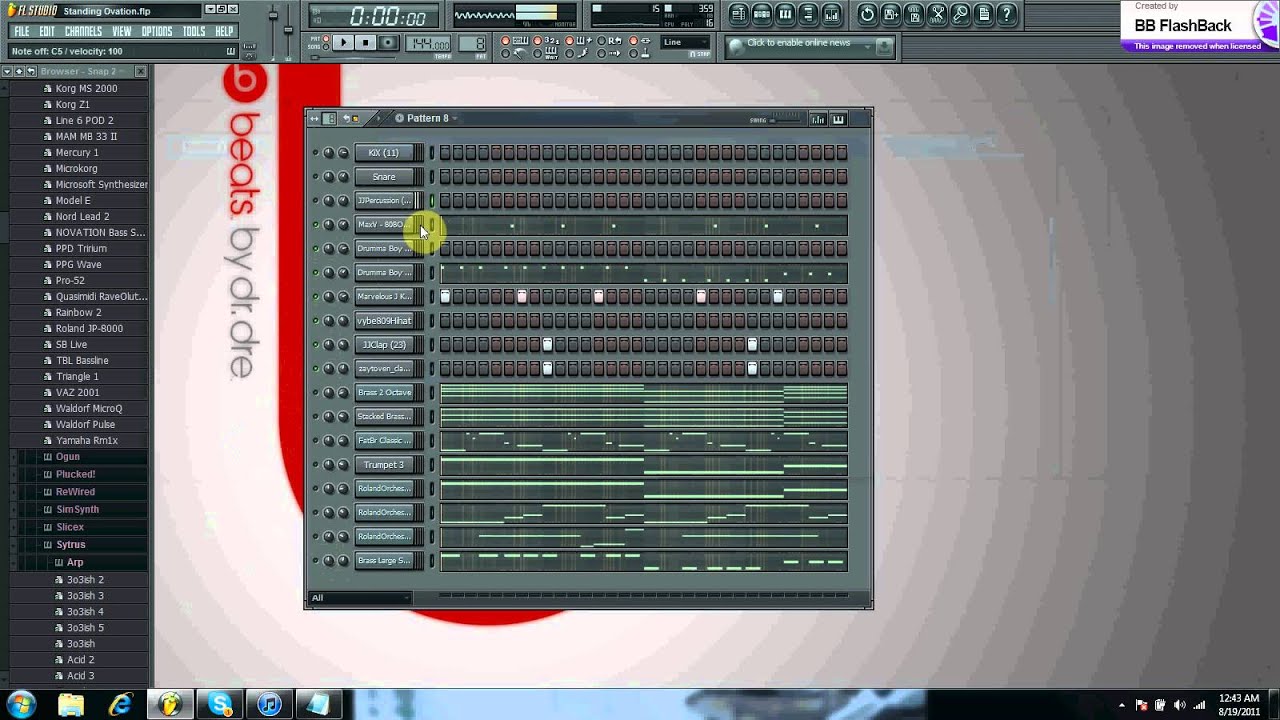1280x720 pixels.
Task: Open graph editor in step sequencer header
Action: tap(818, 119)
